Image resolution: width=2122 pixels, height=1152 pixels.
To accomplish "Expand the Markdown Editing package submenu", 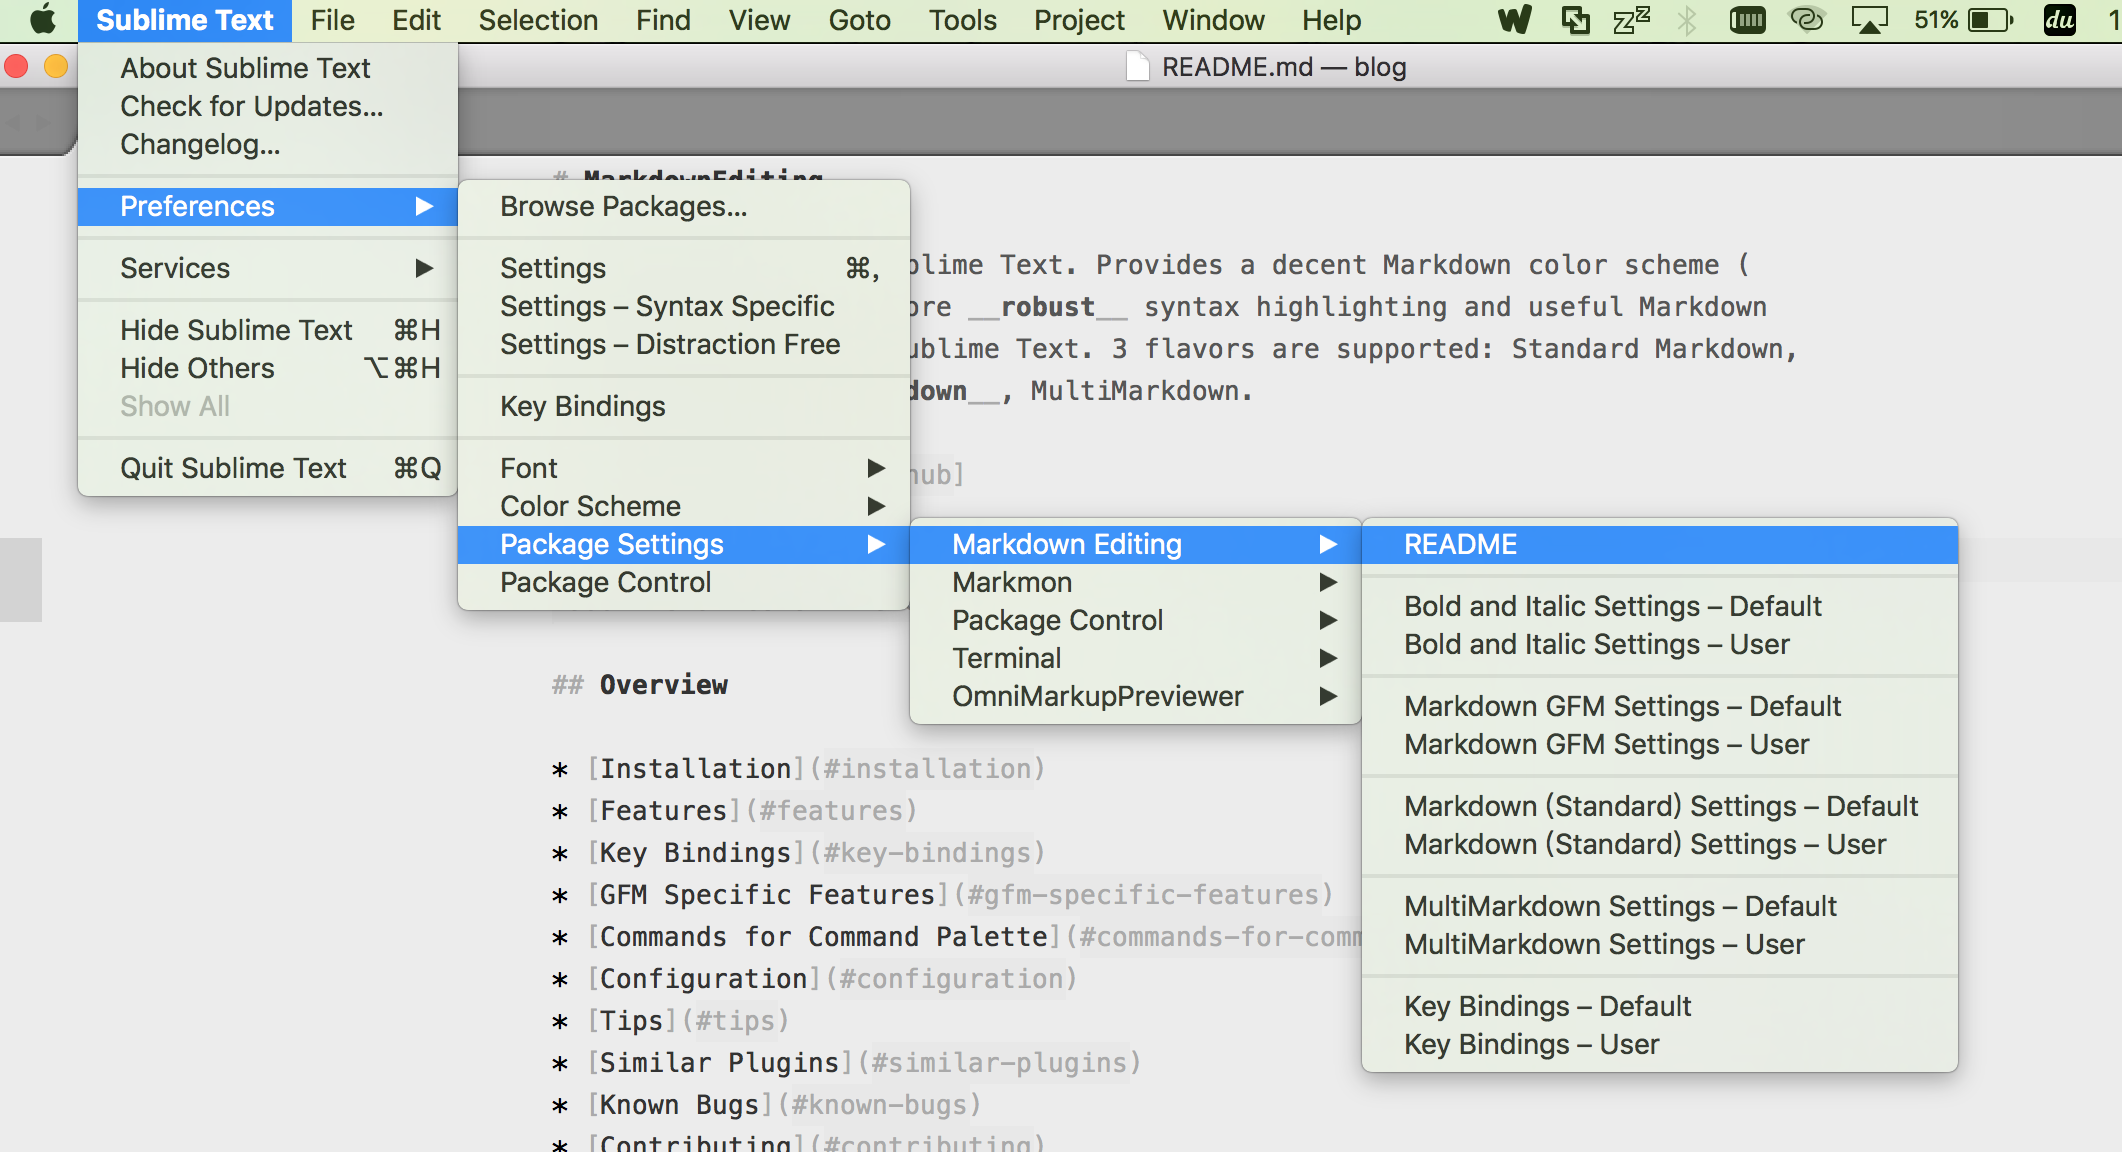I will 1136,544.
